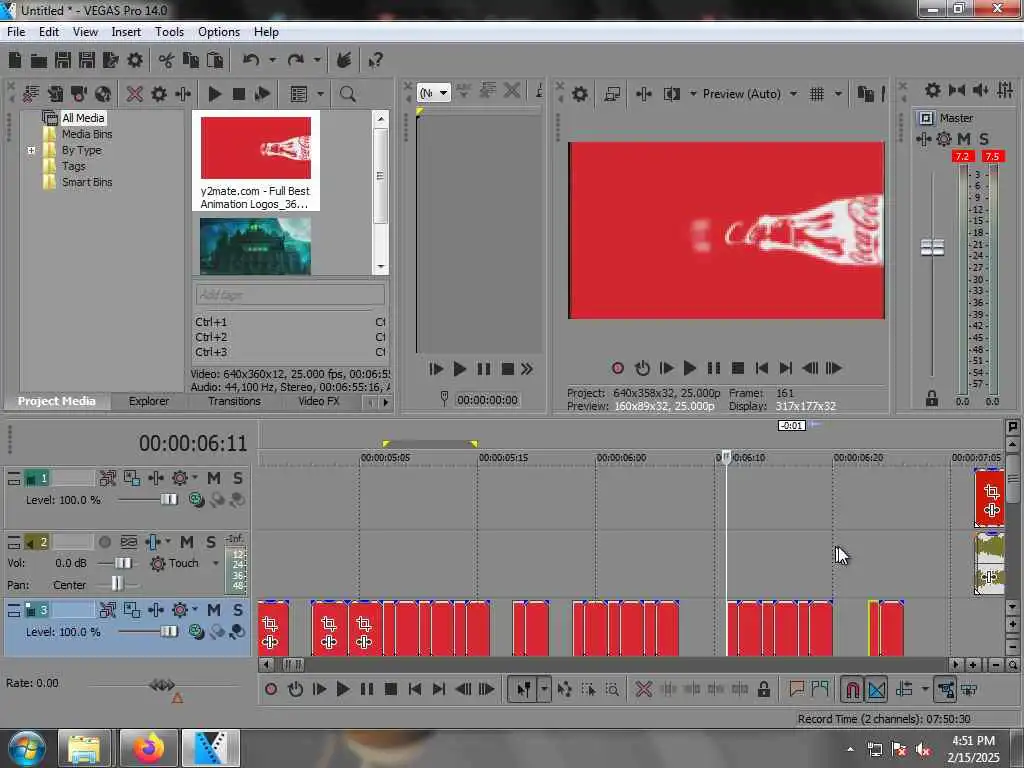Switch to the Transitions tab
Image resolution: width=1024 pixels, height=768 pixels.
pyautogui.click(x=234, y=402)
